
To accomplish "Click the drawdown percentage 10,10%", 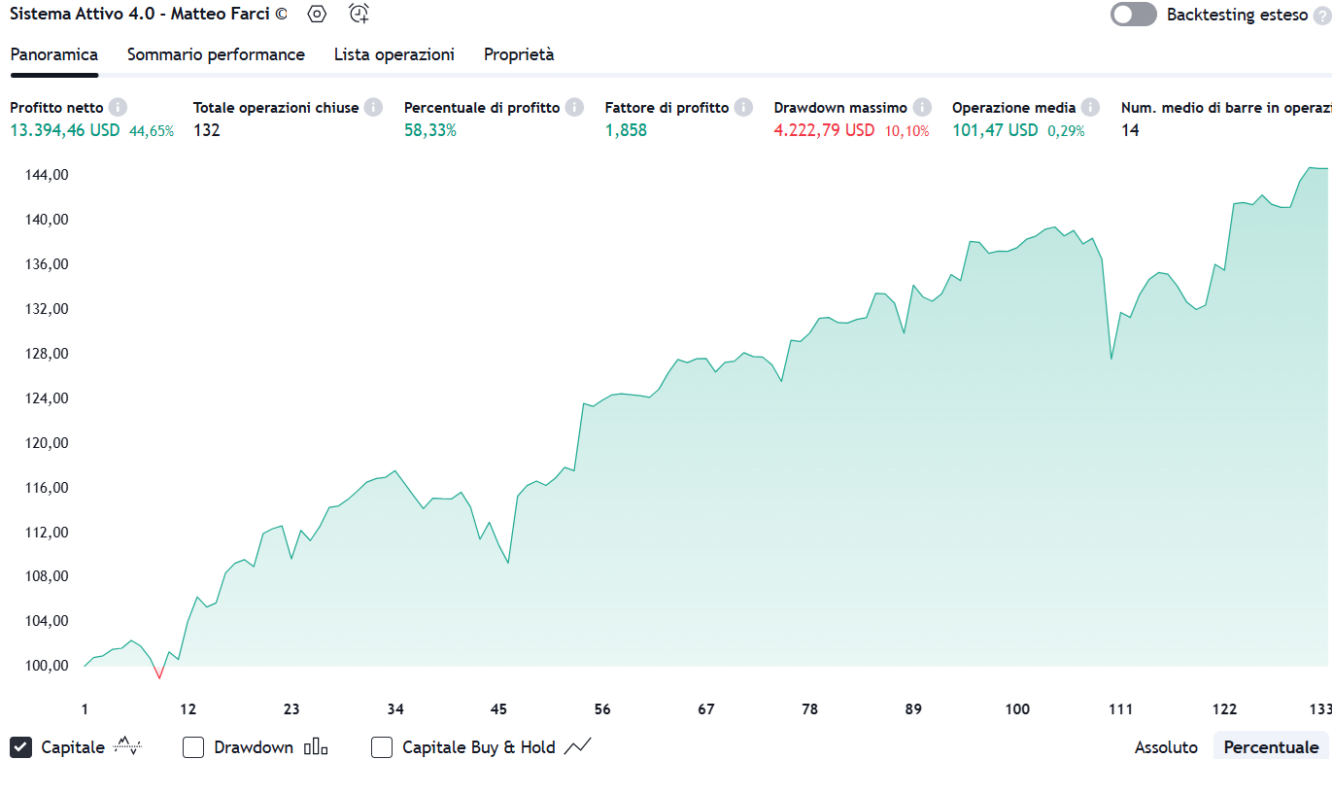I will [907, 131].
